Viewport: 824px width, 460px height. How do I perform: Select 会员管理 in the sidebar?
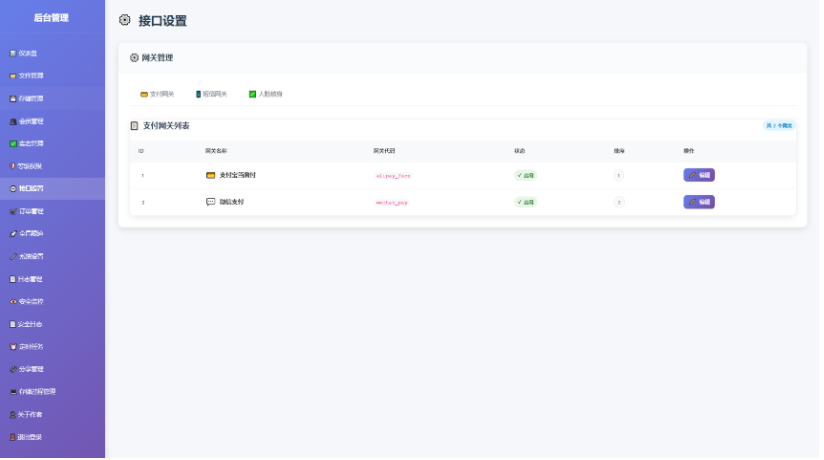tap(30, 121)
